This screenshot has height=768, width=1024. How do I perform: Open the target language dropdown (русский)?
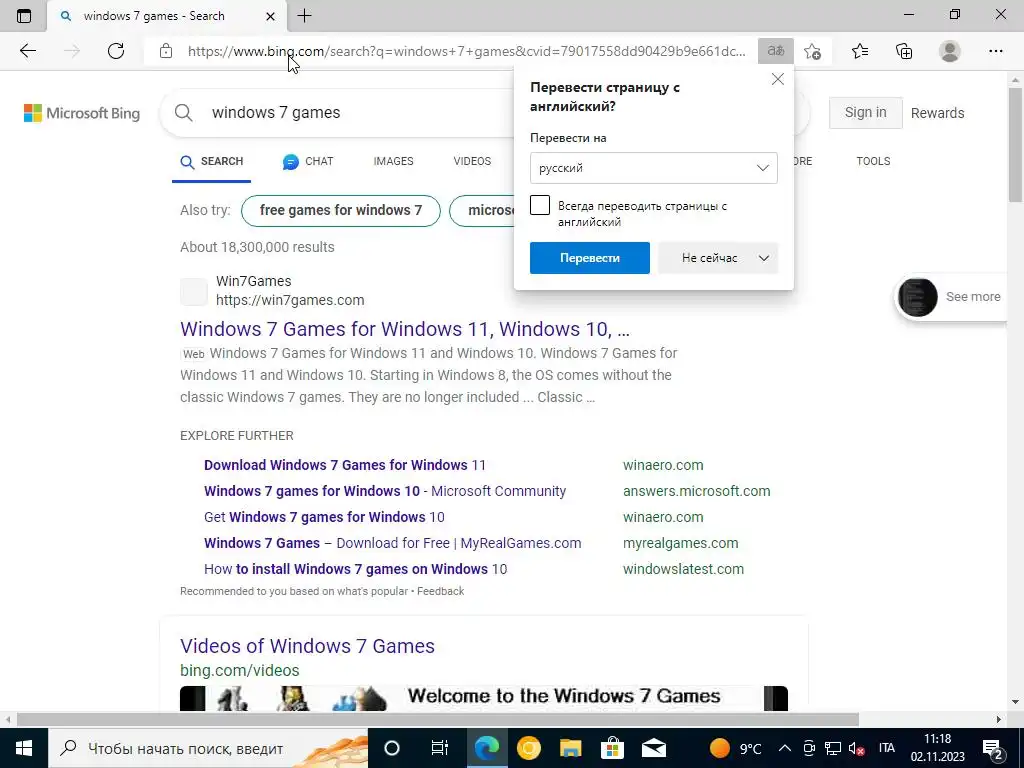click(653, 168)
